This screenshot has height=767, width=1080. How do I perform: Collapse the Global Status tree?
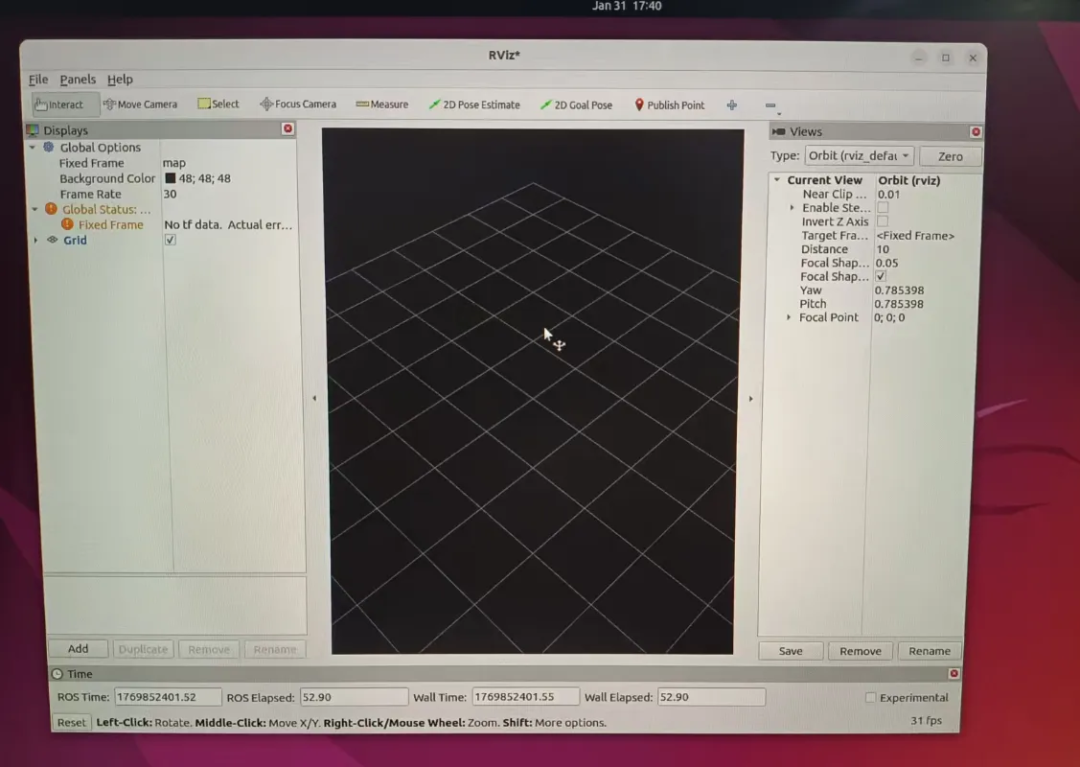[x=34, y=209]
